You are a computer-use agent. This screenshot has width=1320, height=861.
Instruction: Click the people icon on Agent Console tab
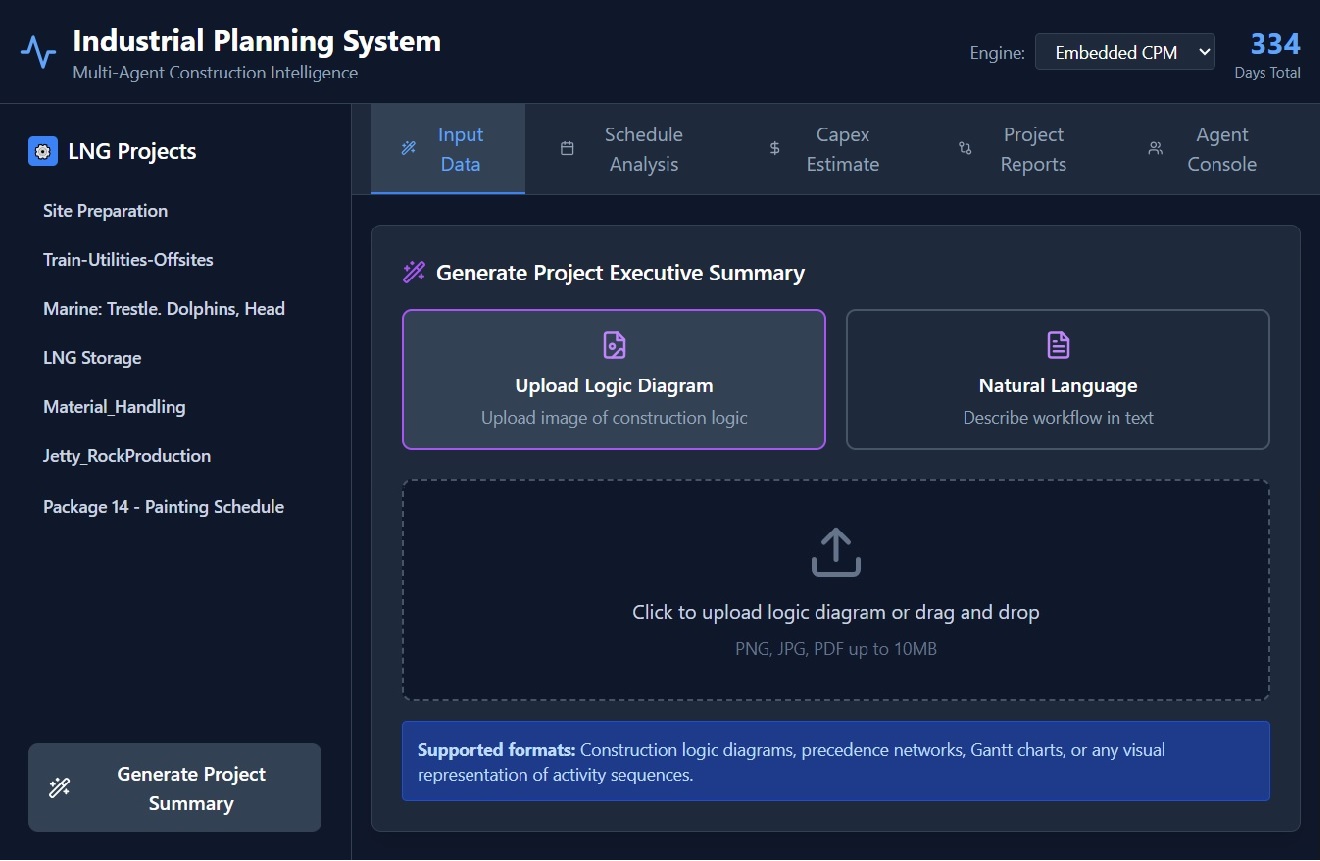click(1156, 149)
